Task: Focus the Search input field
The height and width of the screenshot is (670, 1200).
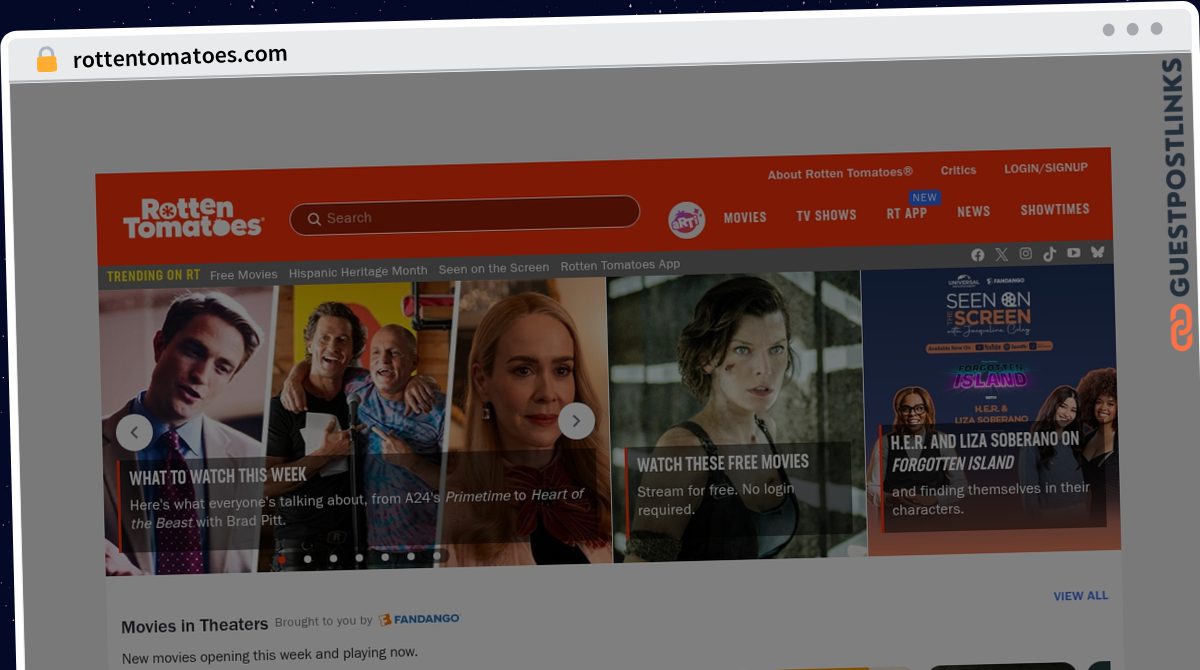Action: click(x=464, y=215)
